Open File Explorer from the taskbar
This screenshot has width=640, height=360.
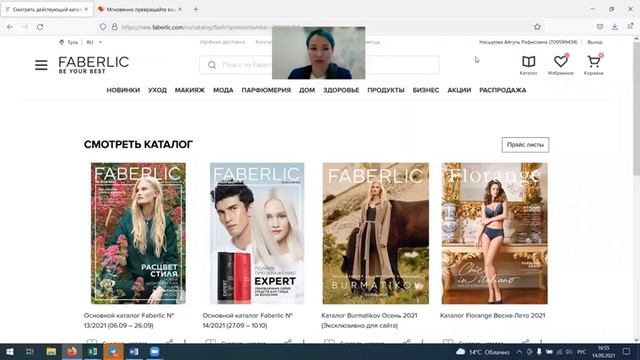(51, 352)
